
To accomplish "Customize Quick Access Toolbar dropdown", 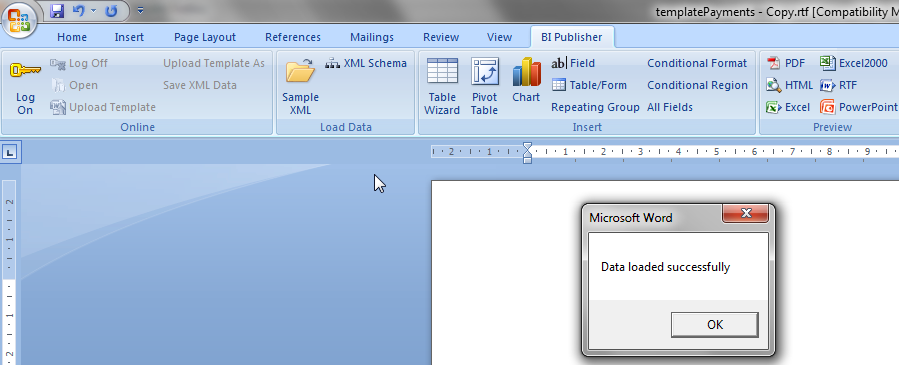I will coord(141,10).
